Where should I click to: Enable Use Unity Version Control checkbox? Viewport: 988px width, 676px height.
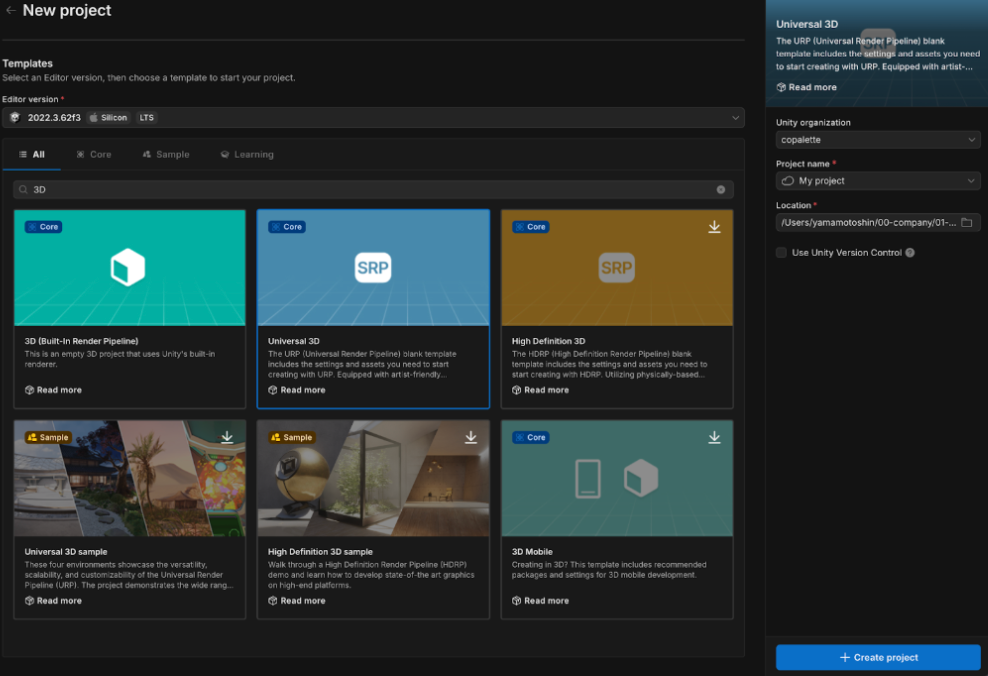781,253
